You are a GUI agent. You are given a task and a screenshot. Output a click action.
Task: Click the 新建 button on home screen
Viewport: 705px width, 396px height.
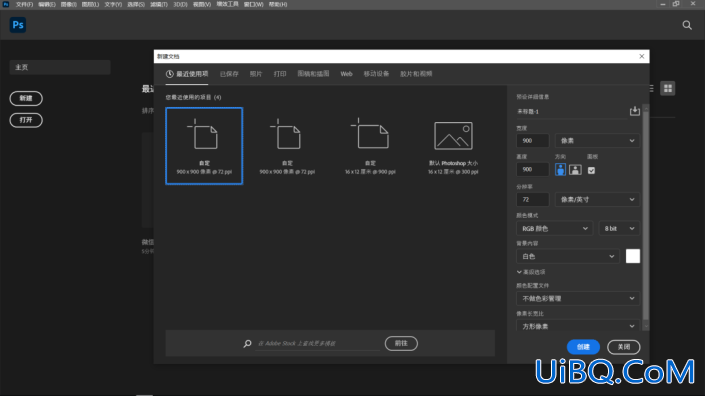[26, 98]
